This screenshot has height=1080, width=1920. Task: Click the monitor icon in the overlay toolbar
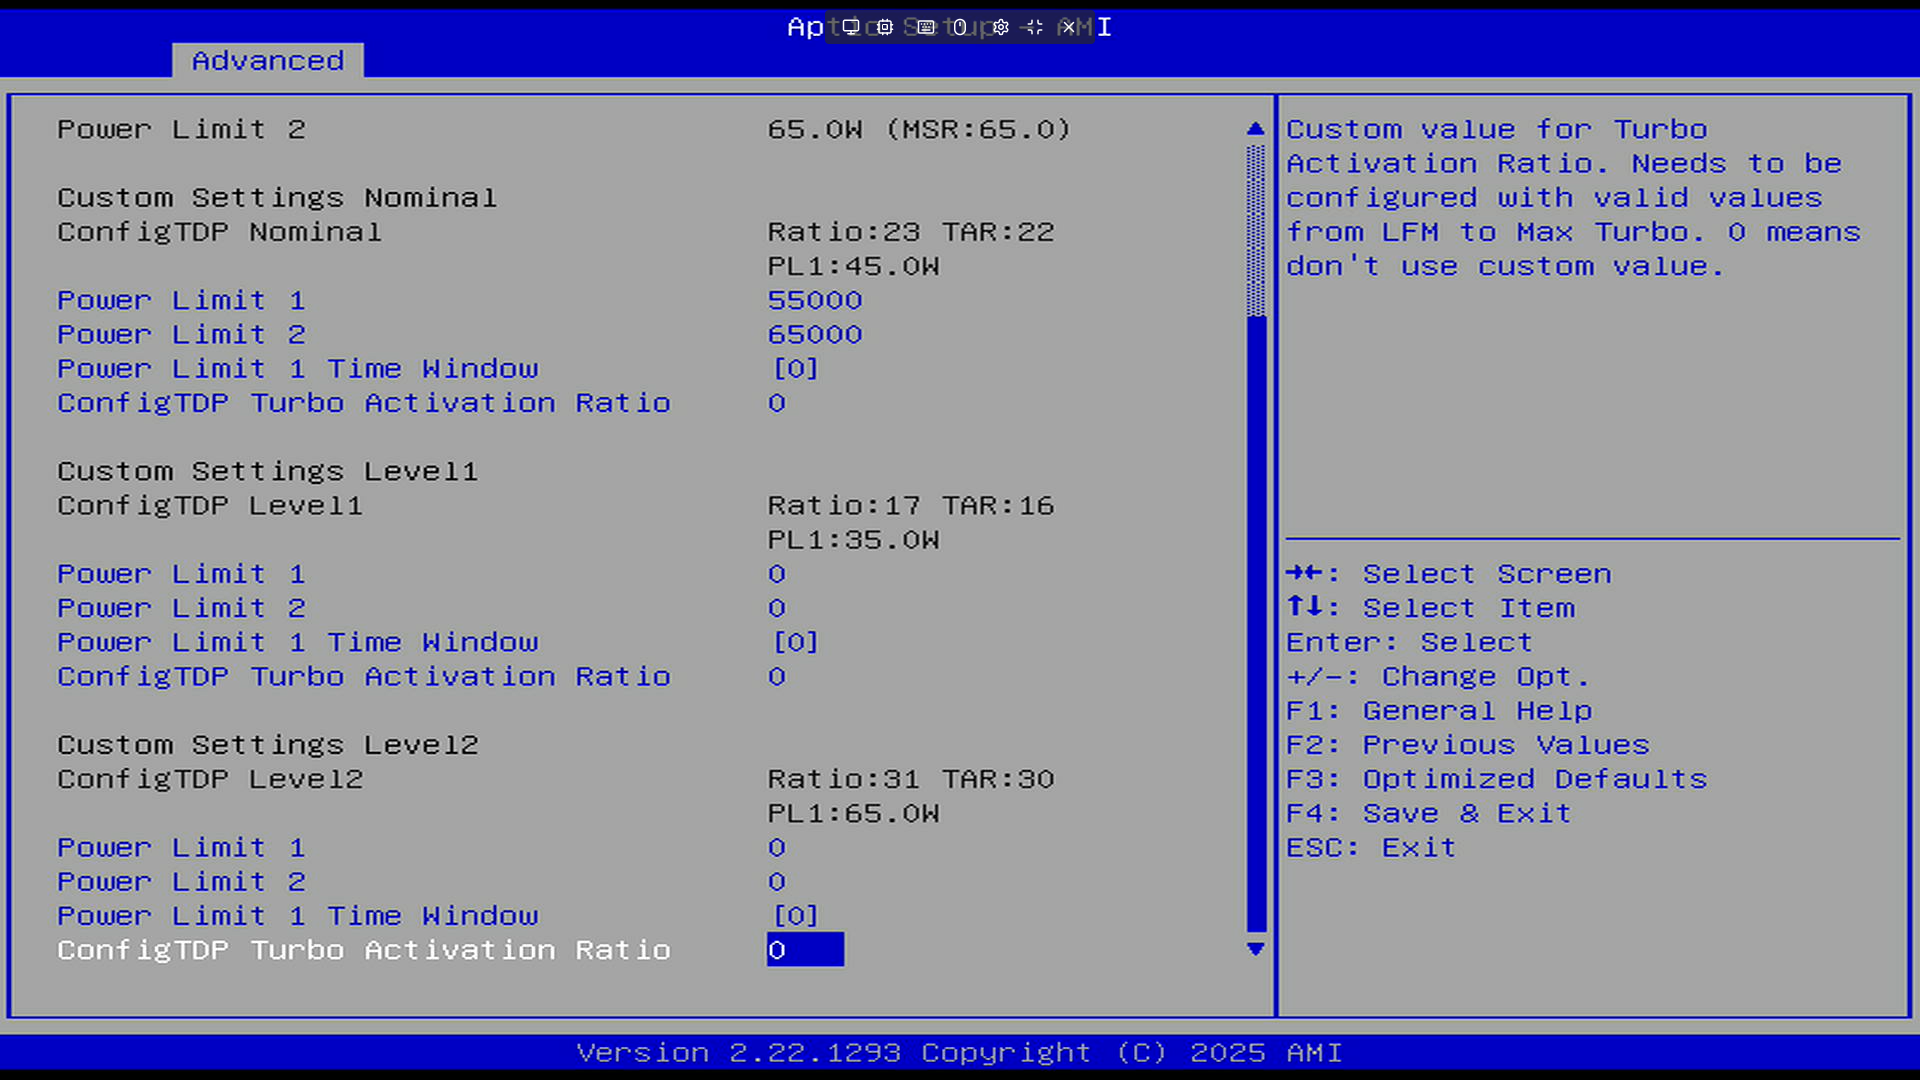click(850, 27)
